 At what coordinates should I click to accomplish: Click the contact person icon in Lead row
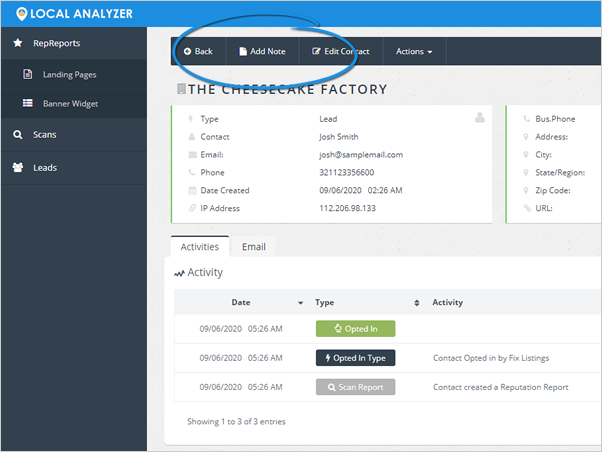479,118
